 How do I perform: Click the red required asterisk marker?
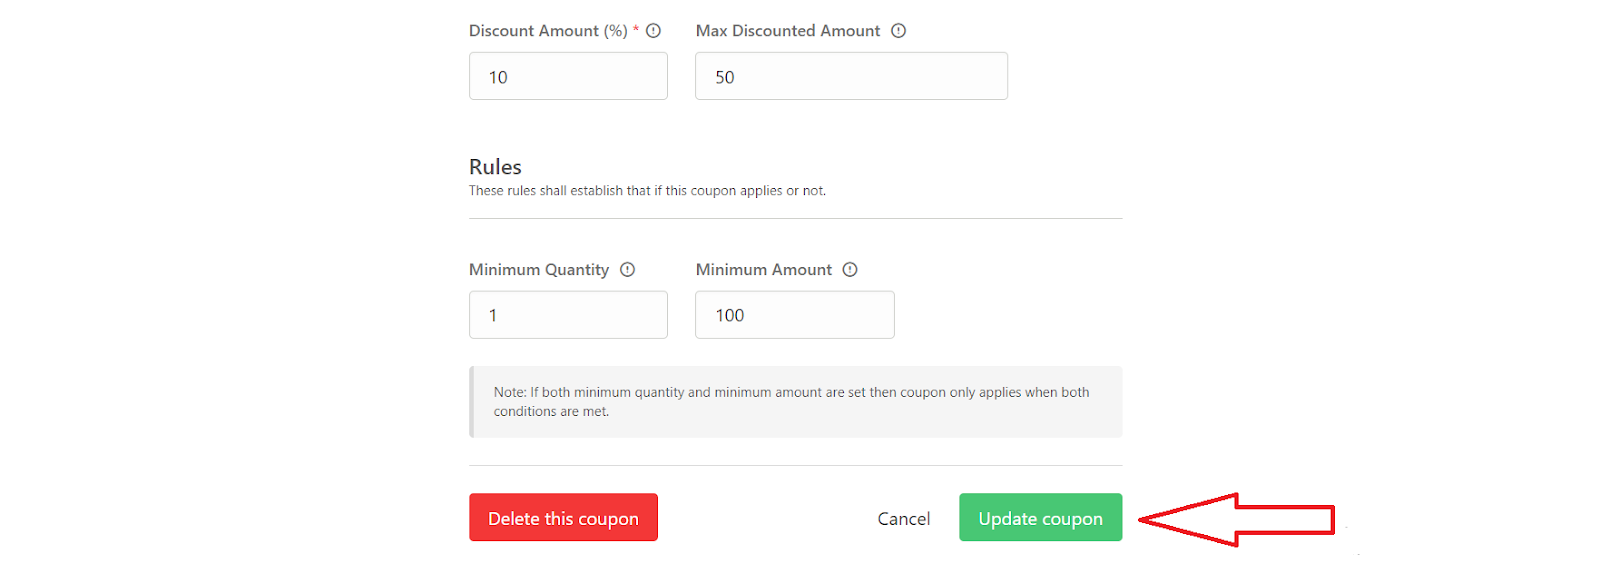636,29
